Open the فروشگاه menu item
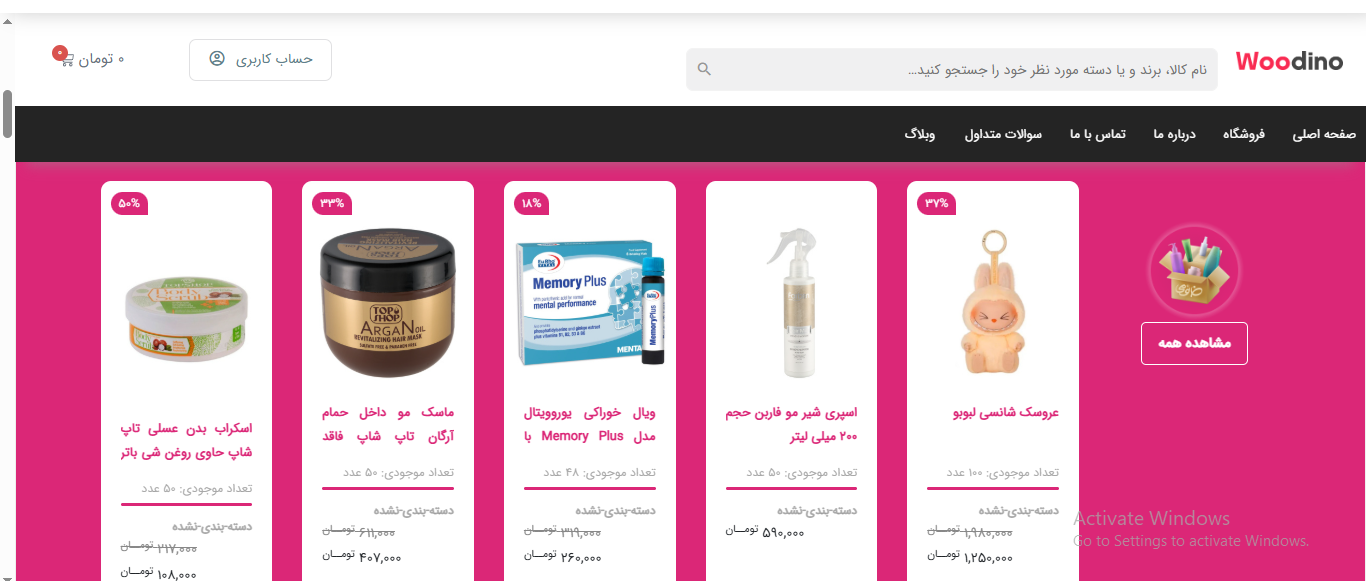The image size is (1366, 581). [x=1244, y=134]
